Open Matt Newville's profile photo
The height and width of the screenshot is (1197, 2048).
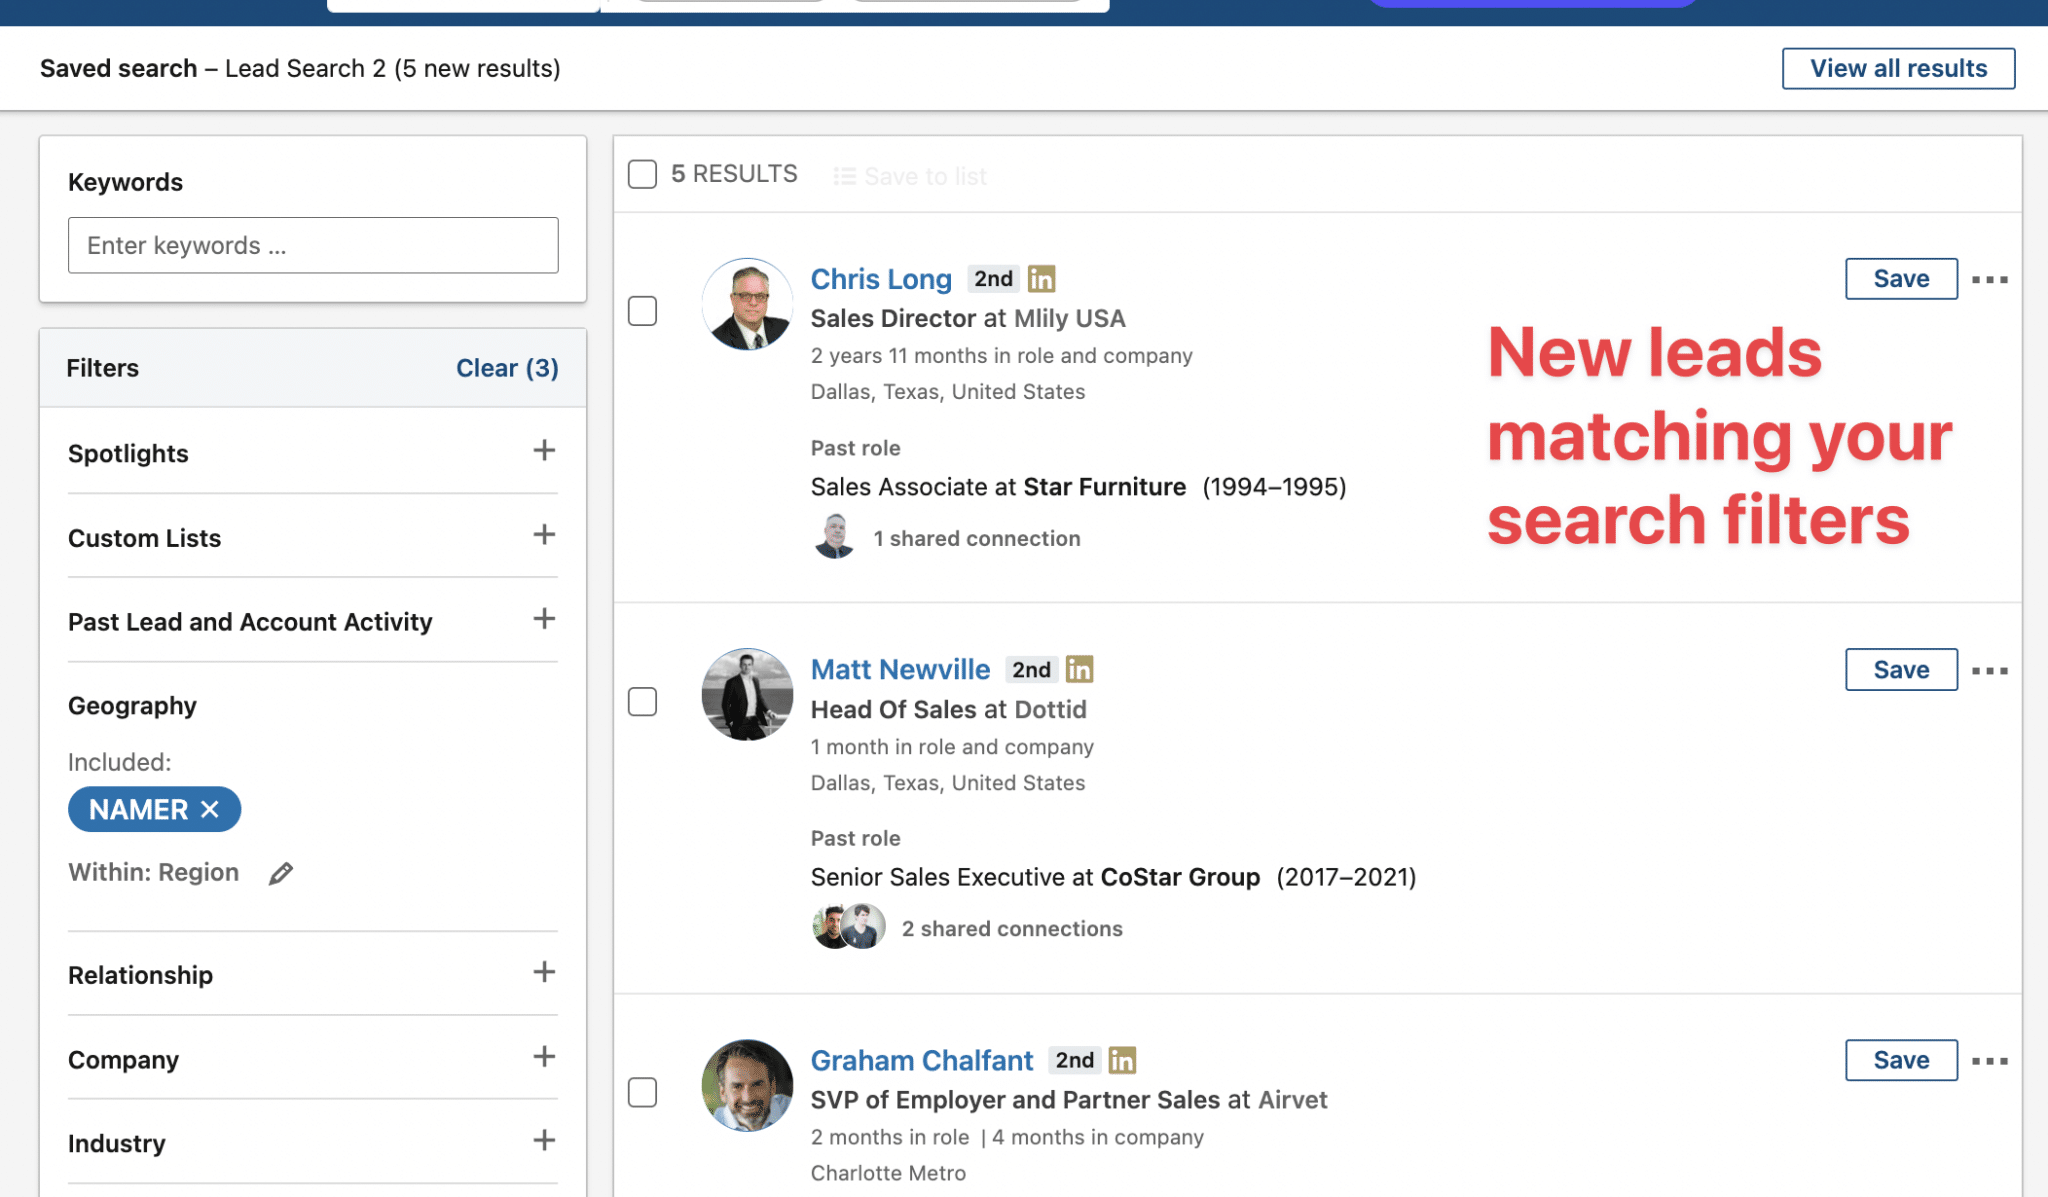[x=747, y=694]
